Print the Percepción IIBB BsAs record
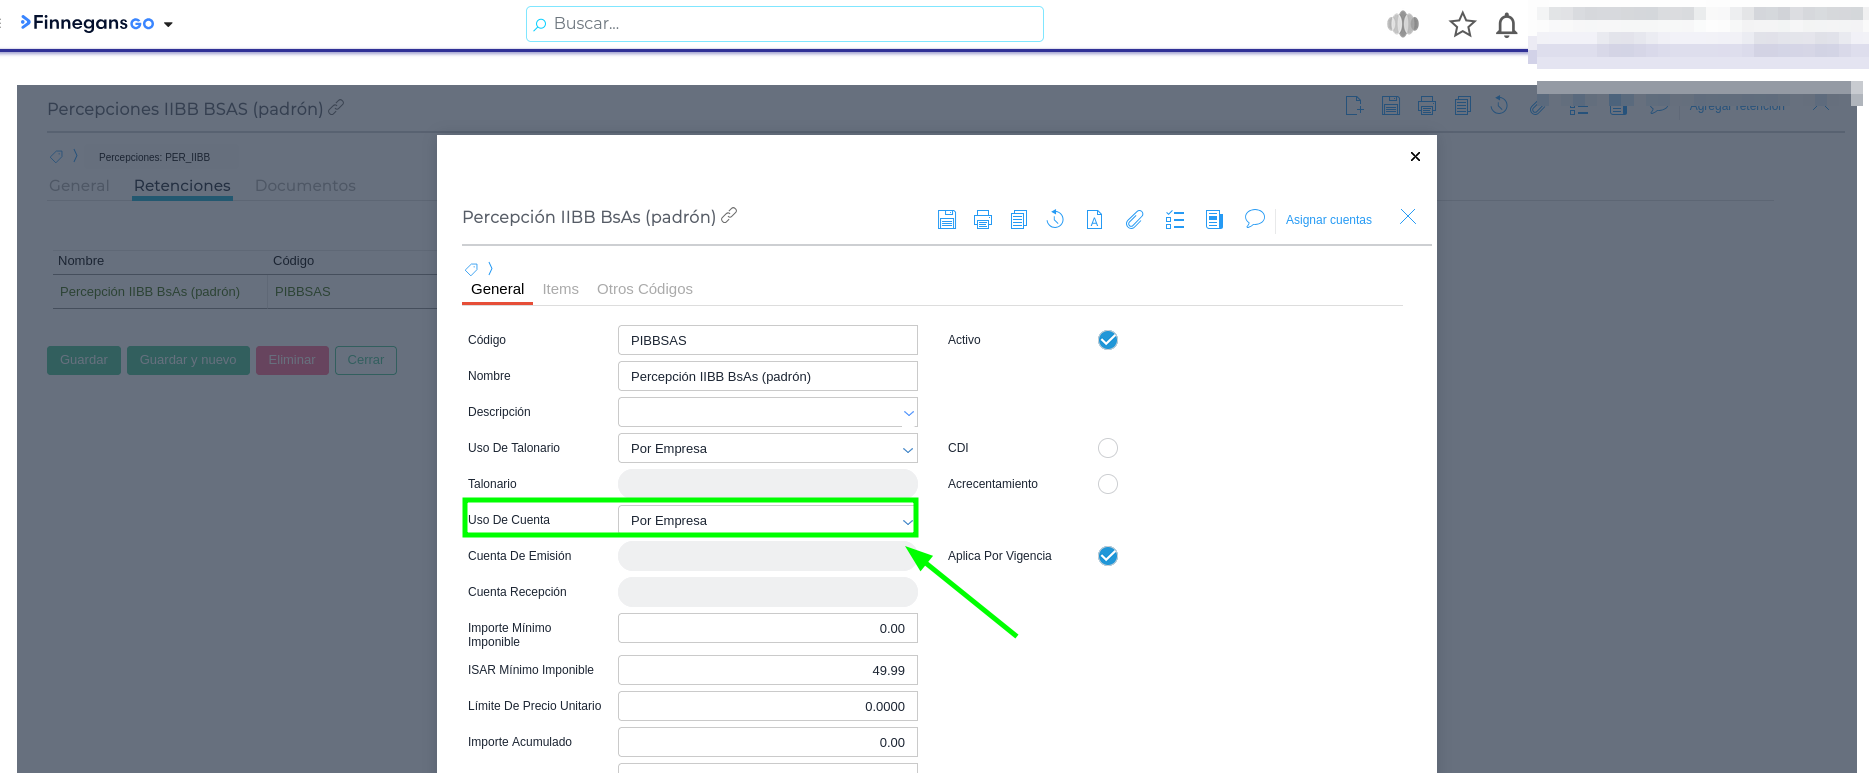1869x773 pixels. pyautogui.click(x=982, y=220)
